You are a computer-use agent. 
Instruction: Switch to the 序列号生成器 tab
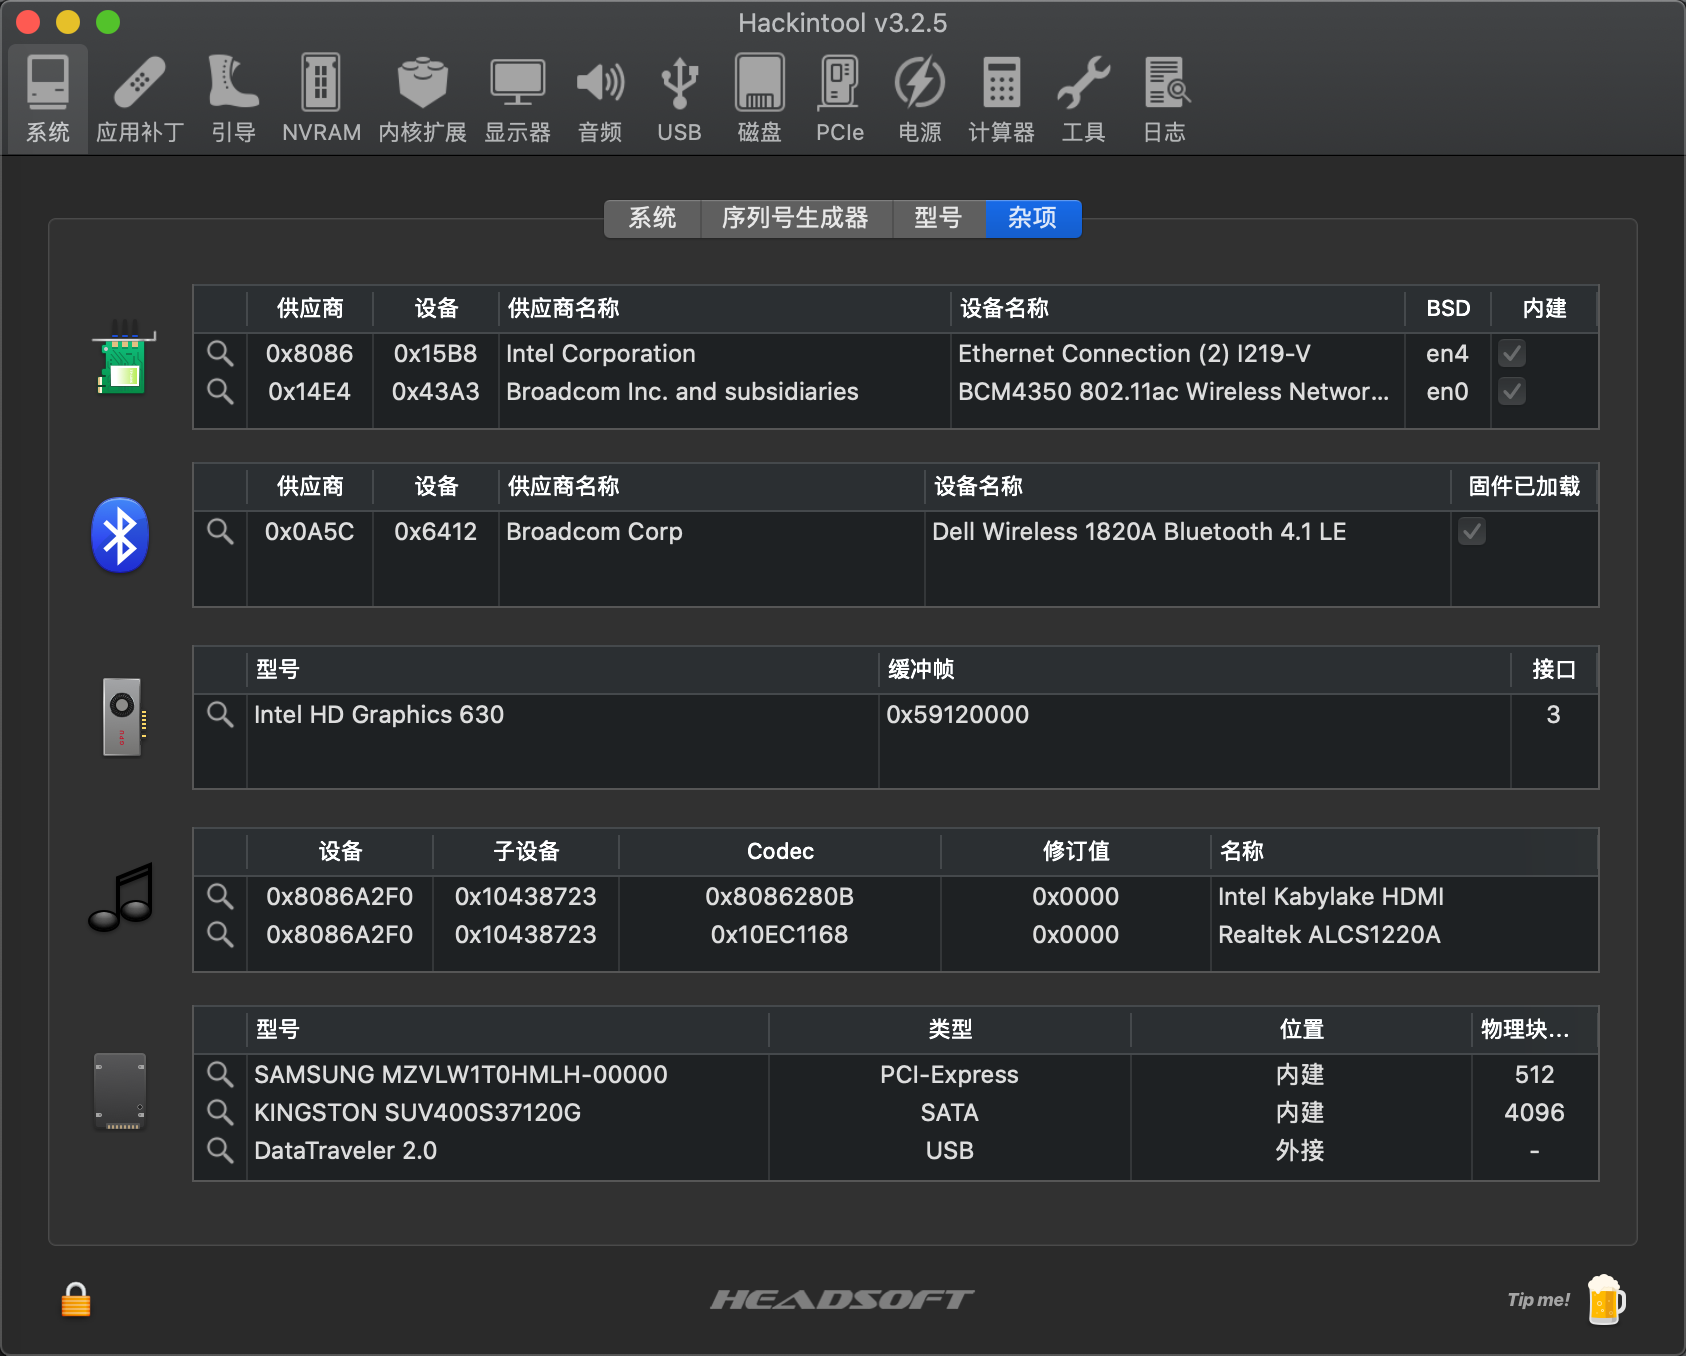pyautogui.click(x=795, y=218)
